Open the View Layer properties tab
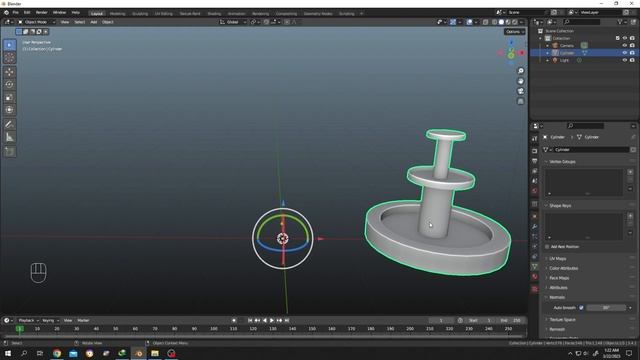Viewport: 640px width, 360px height. point(534,171)
